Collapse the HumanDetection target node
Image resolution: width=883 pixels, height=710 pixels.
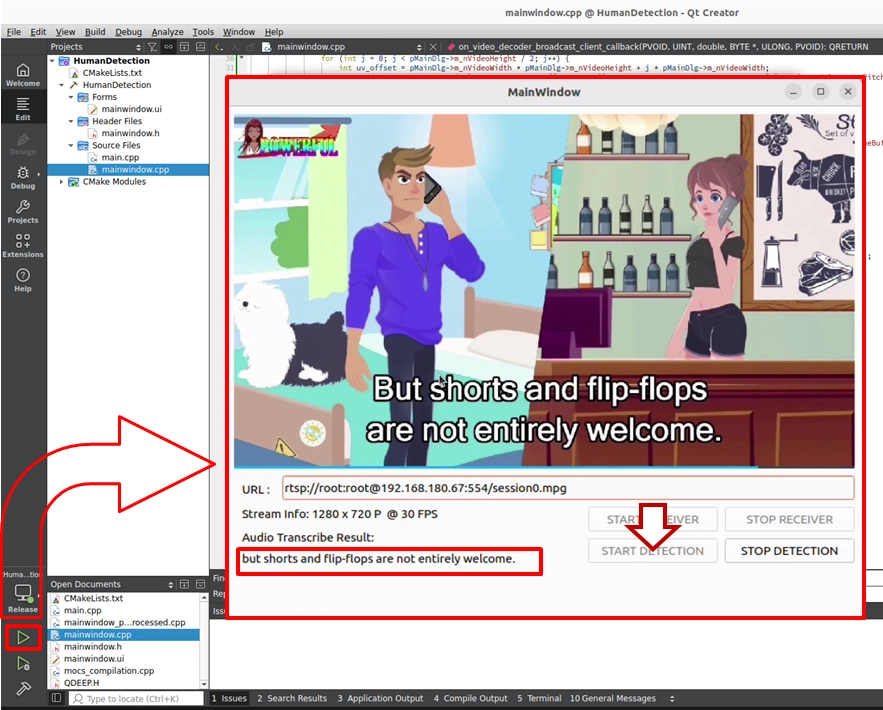coord(61,85)
